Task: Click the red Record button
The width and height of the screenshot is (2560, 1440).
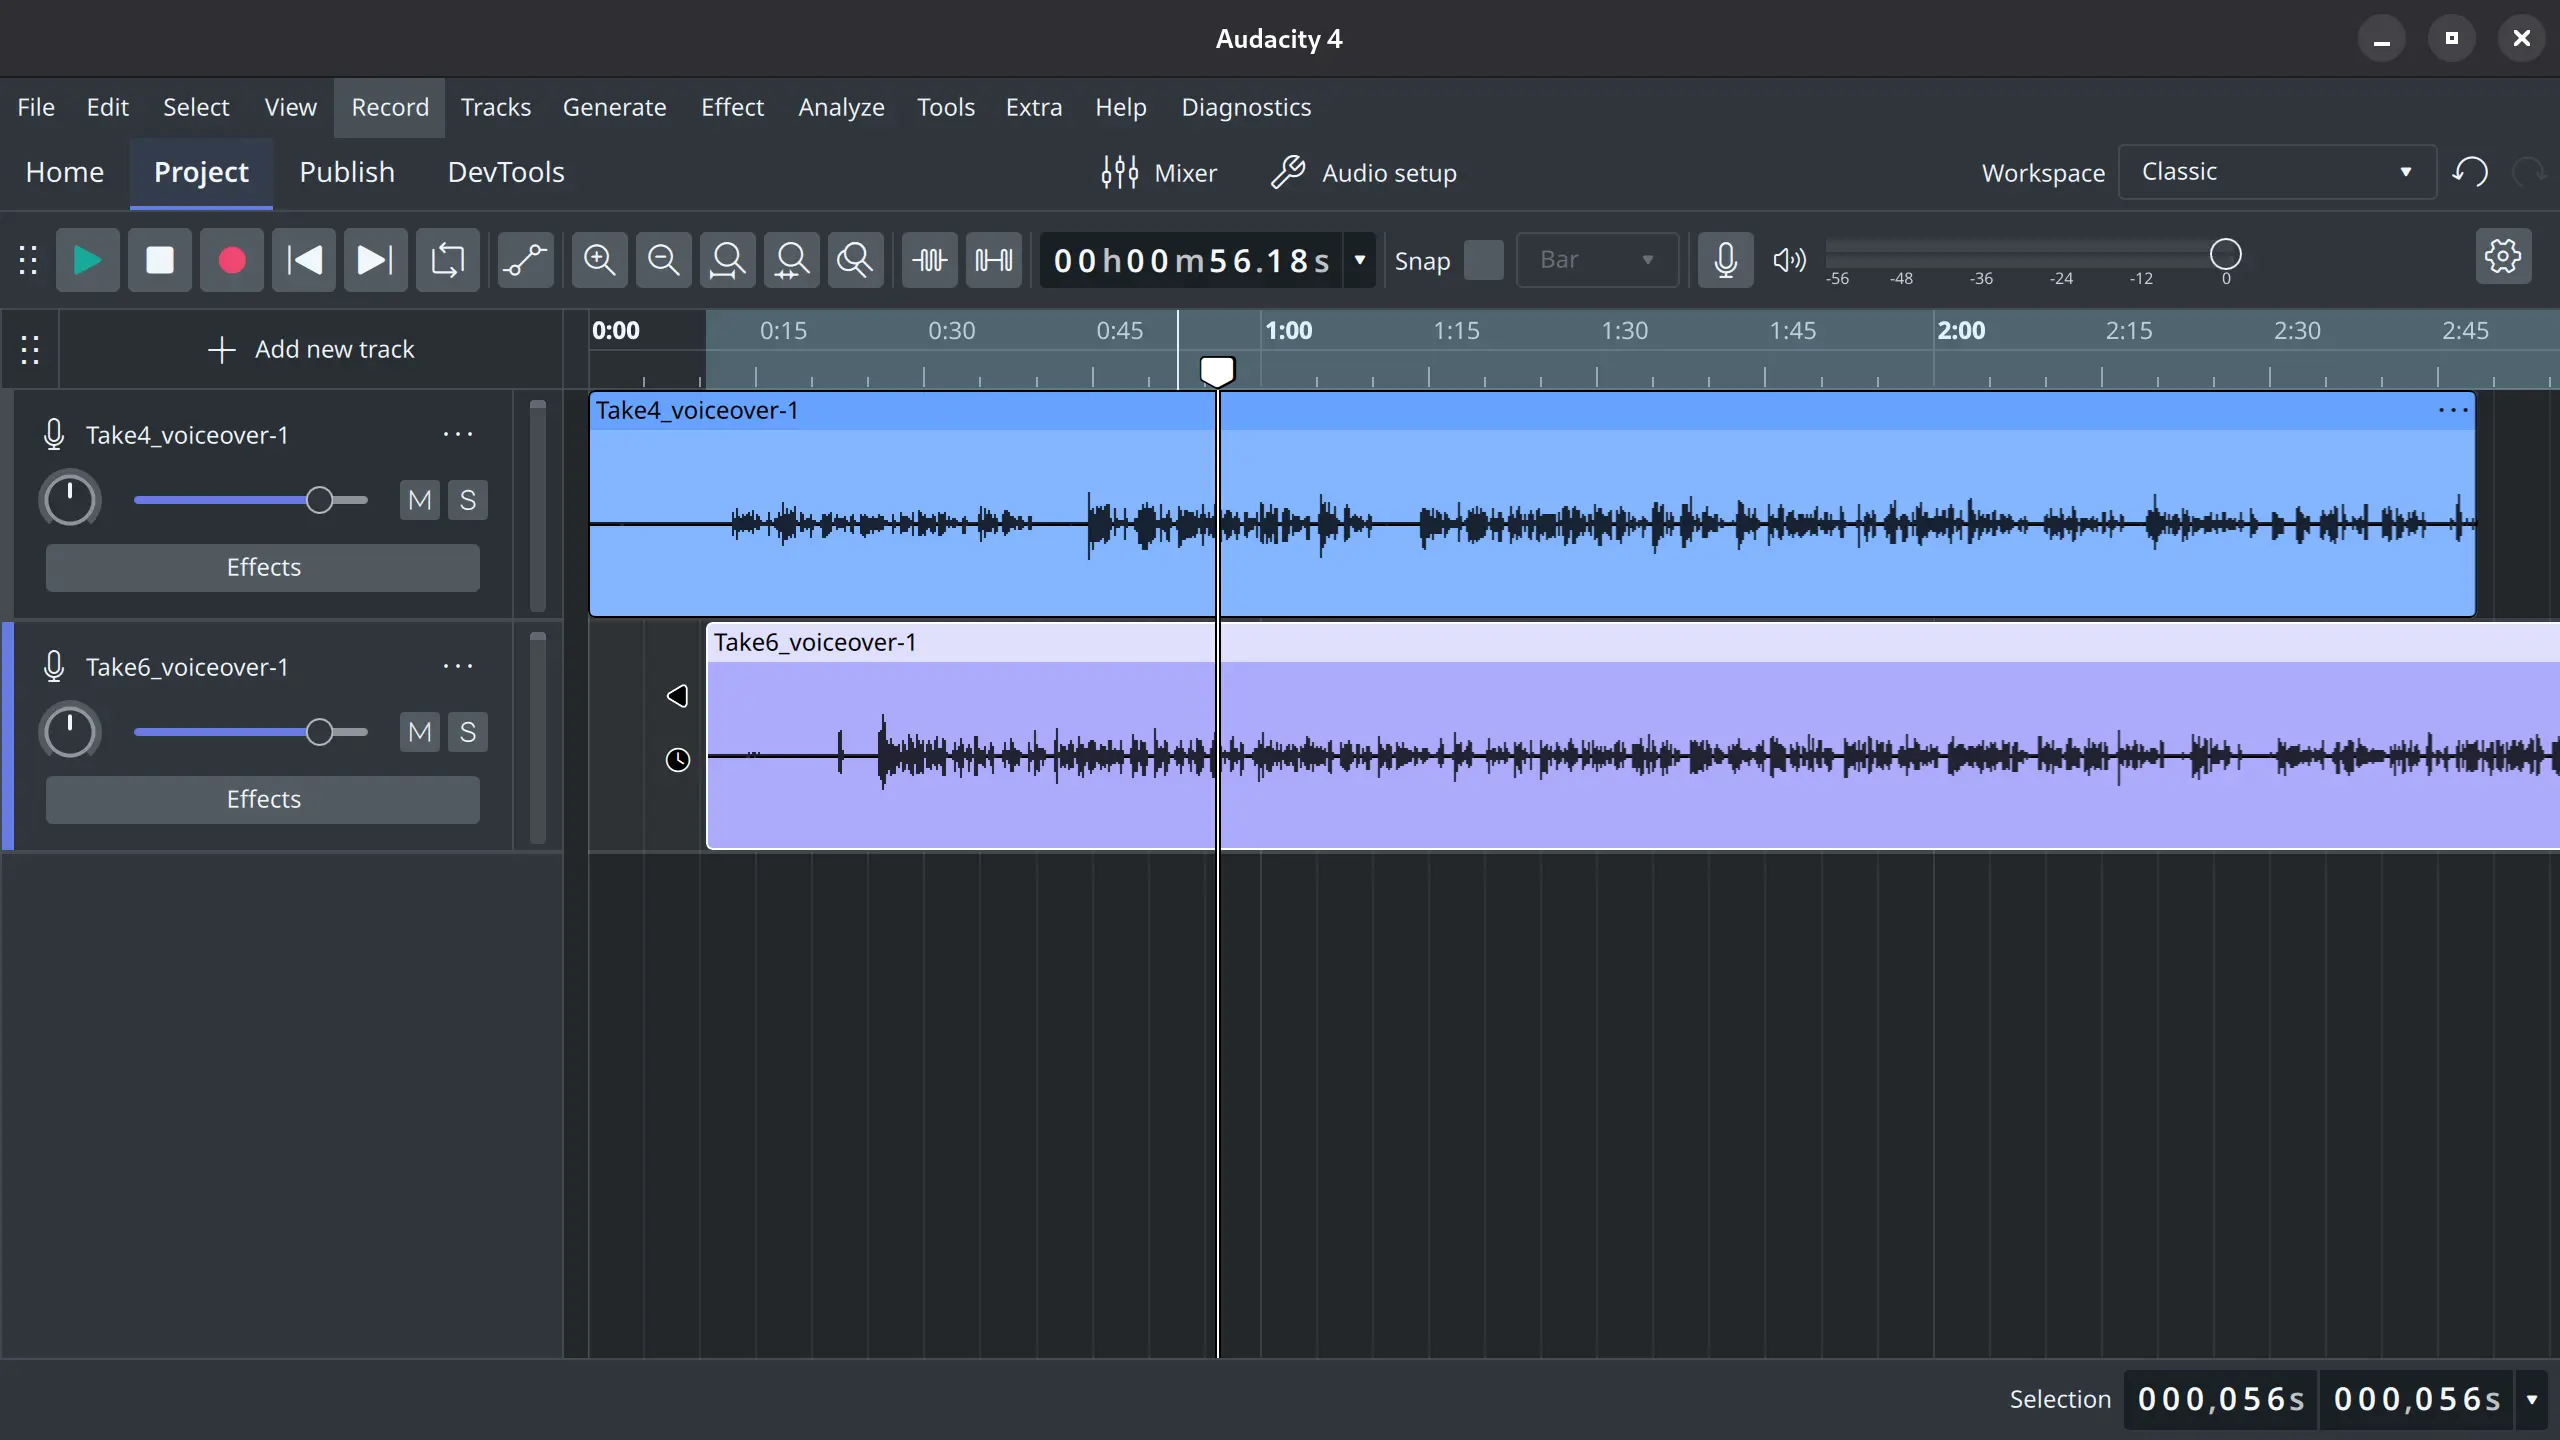Action: click(x=231, y=261)
